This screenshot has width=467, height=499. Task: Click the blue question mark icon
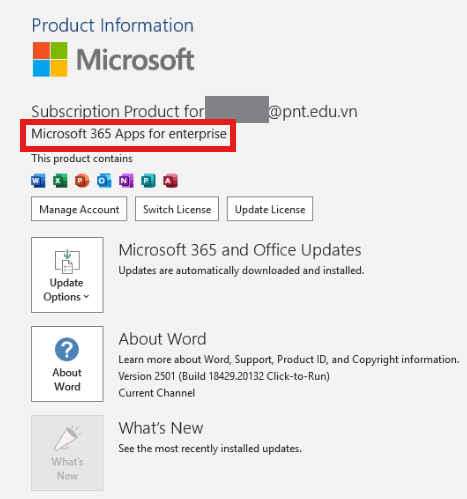click(67, 349)
